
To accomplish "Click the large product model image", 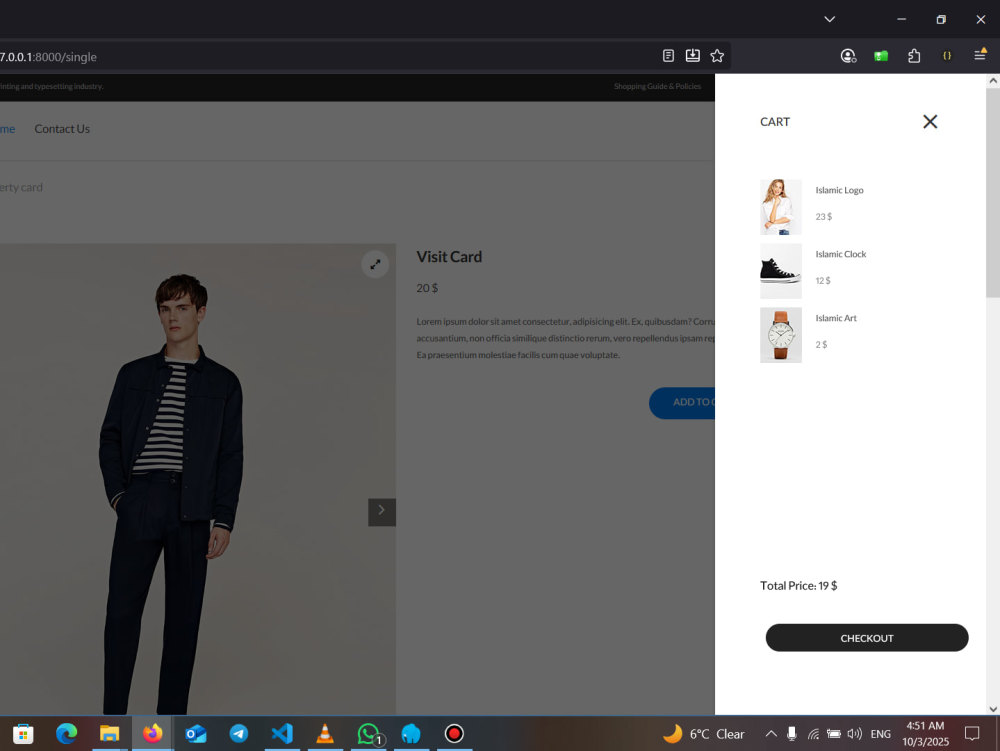I will (198, 479).
